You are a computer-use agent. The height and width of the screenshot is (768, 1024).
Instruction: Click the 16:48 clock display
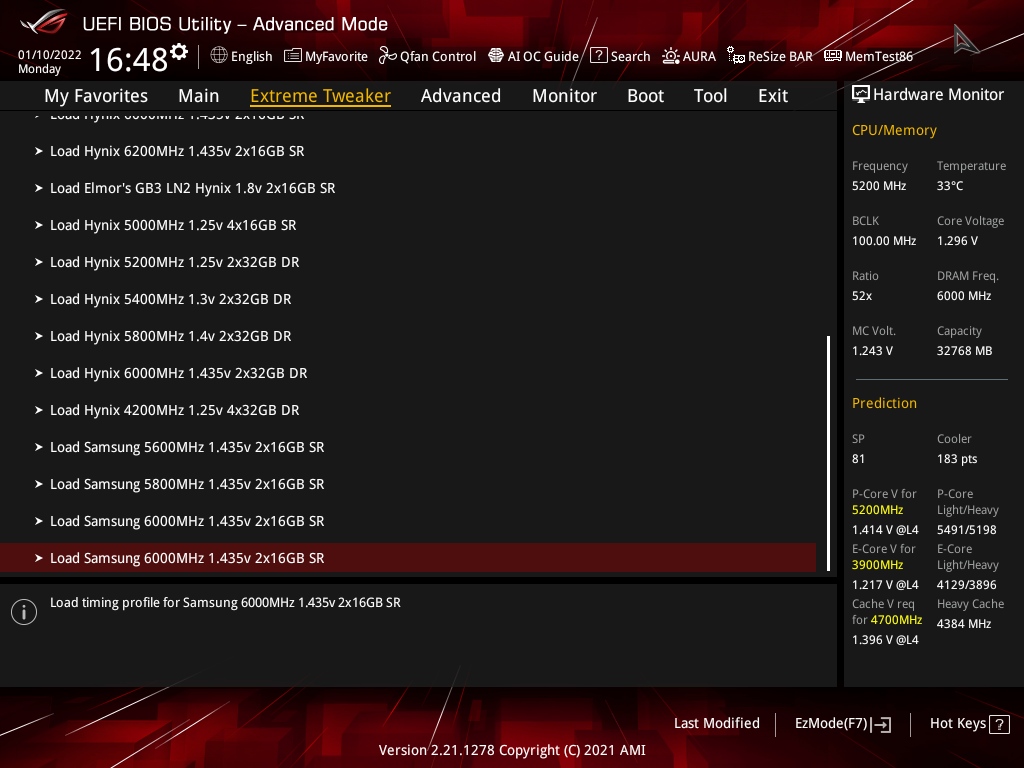[x=129, y=59]
